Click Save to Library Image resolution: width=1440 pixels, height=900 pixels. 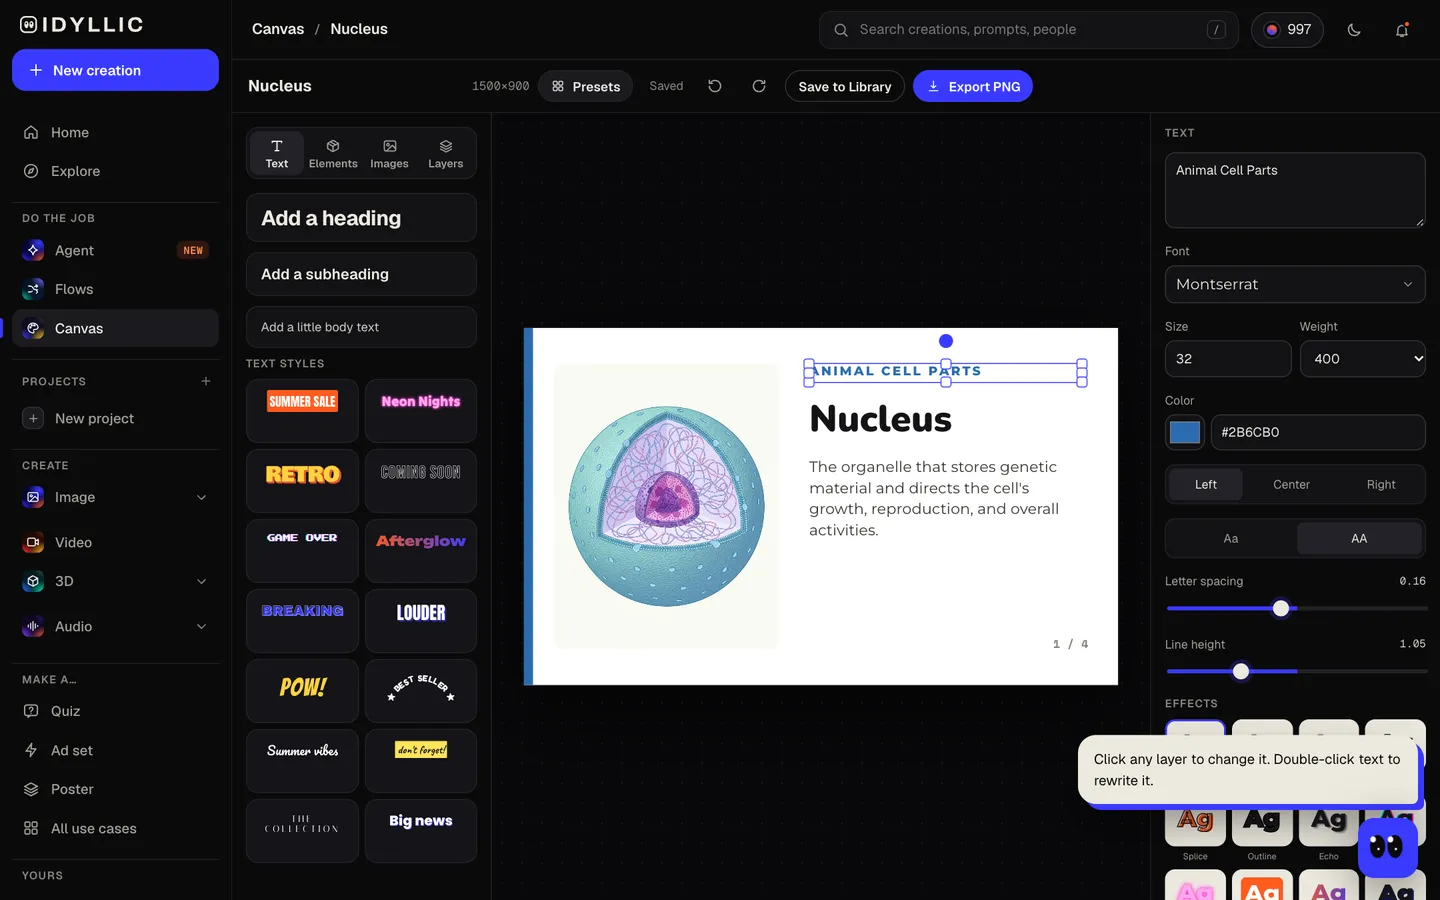(845, 86)
